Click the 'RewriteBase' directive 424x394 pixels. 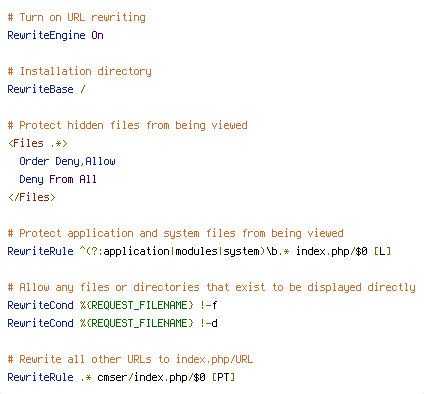pyautogui.click(x=40, y=89)
